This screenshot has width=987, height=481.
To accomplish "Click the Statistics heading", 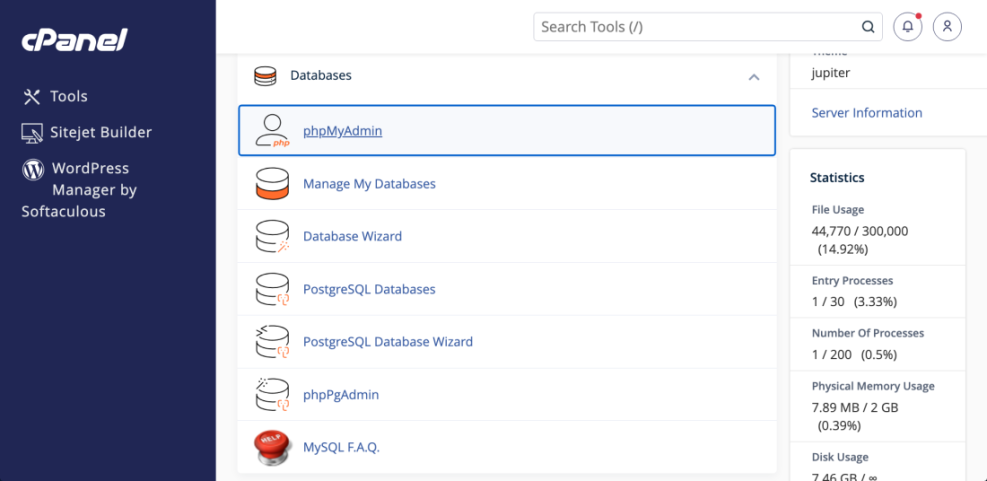I will pyautogui.click(x=837, y=178).
